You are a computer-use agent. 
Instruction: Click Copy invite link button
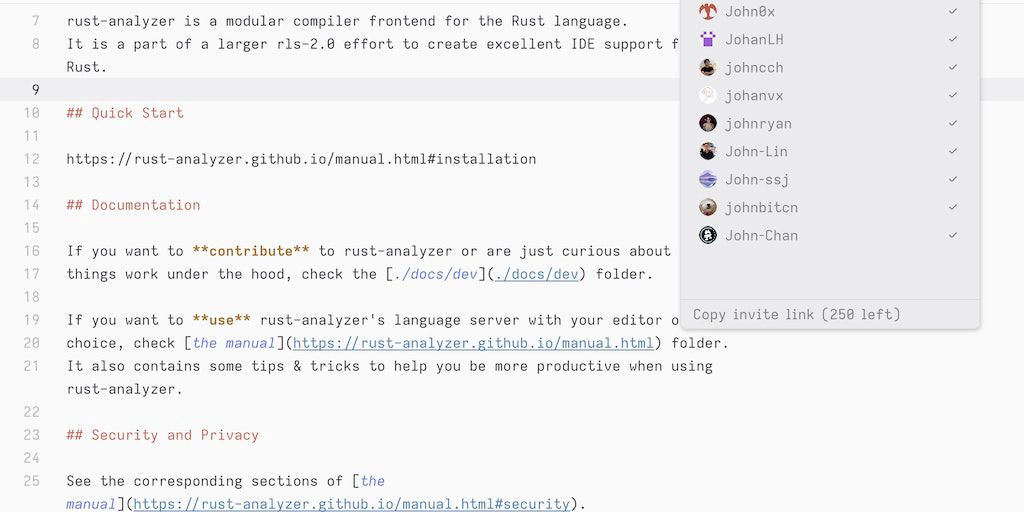(x=797, y=315)
